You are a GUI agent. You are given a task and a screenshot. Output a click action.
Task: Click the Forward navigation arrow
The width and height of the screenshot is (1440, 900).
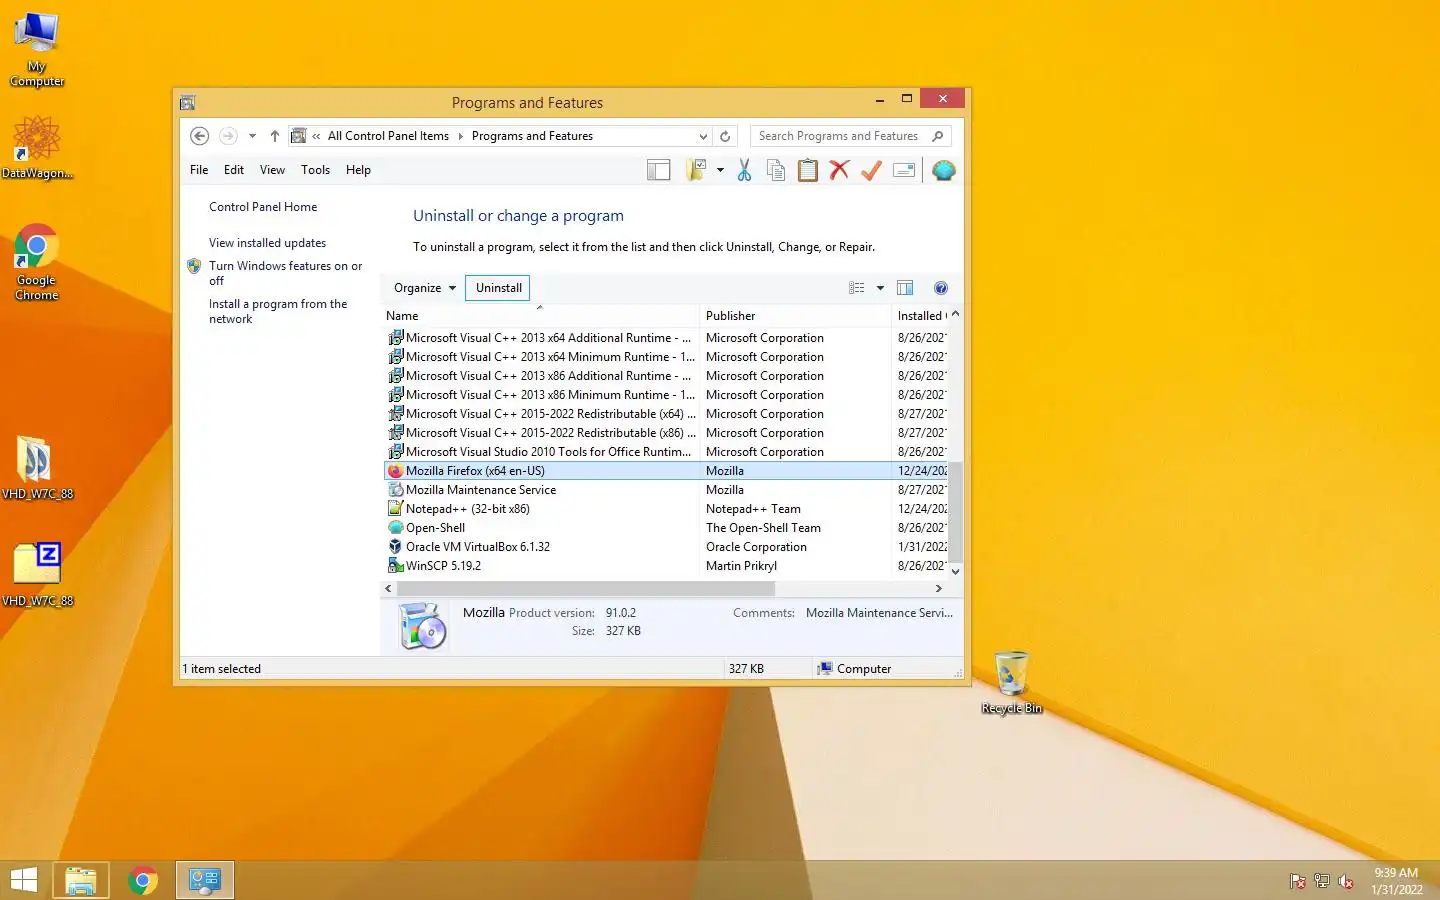(x=228, y=136)
